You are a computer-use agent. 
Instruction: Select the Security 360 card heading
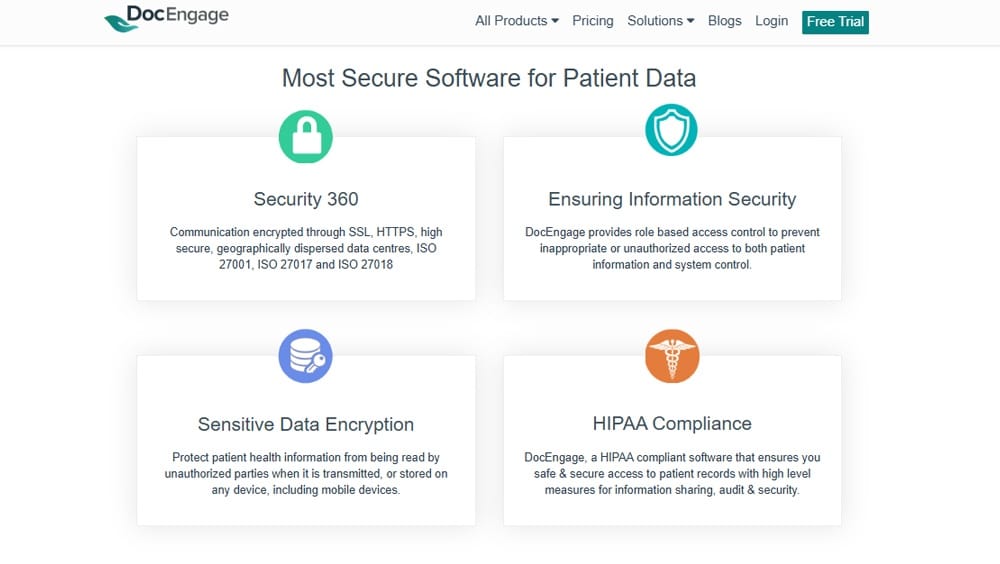click(x=306, y=199)
